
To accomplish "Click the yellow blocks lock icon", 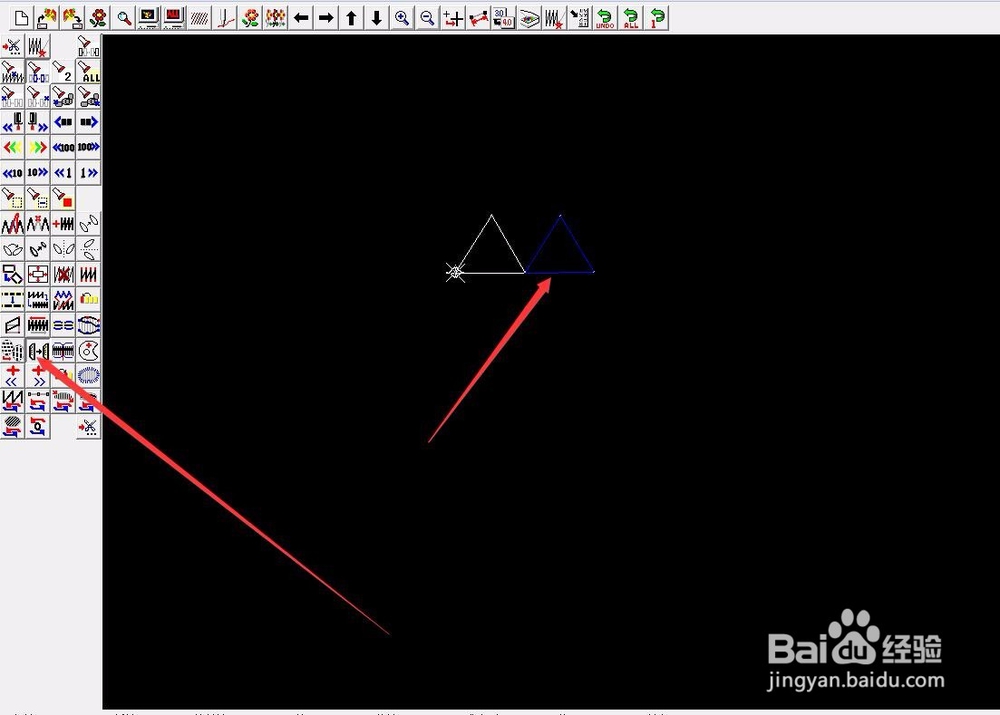I will [x=89, y=300].
